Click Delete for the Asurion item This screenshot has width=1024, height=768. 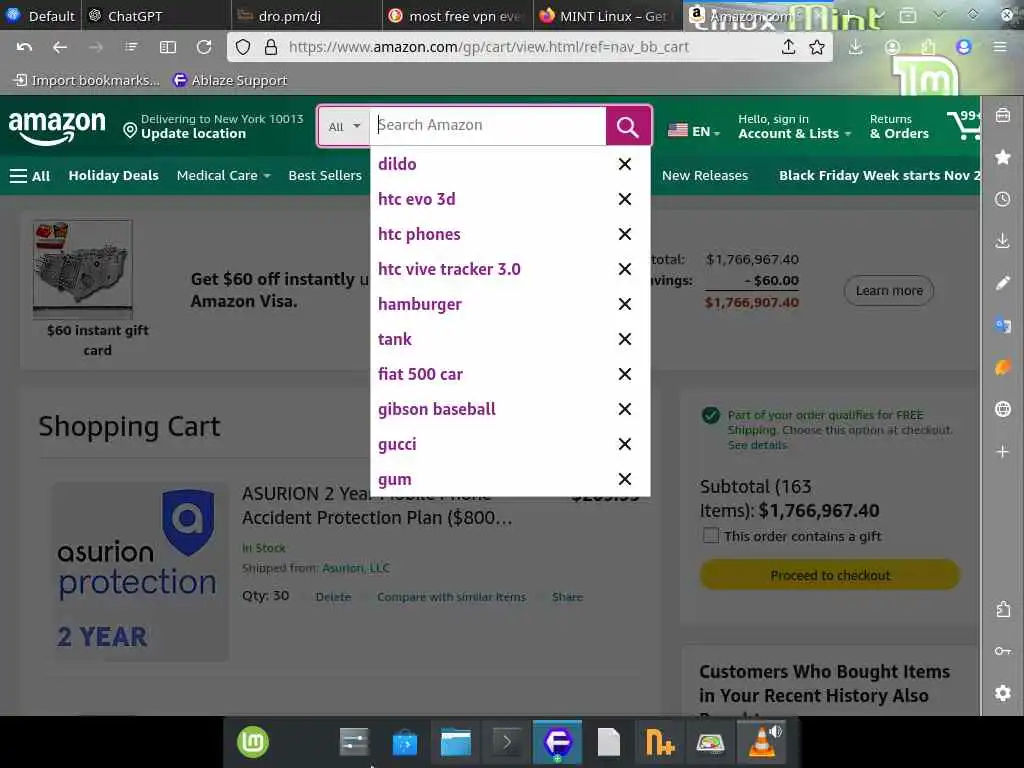[333, 597]
